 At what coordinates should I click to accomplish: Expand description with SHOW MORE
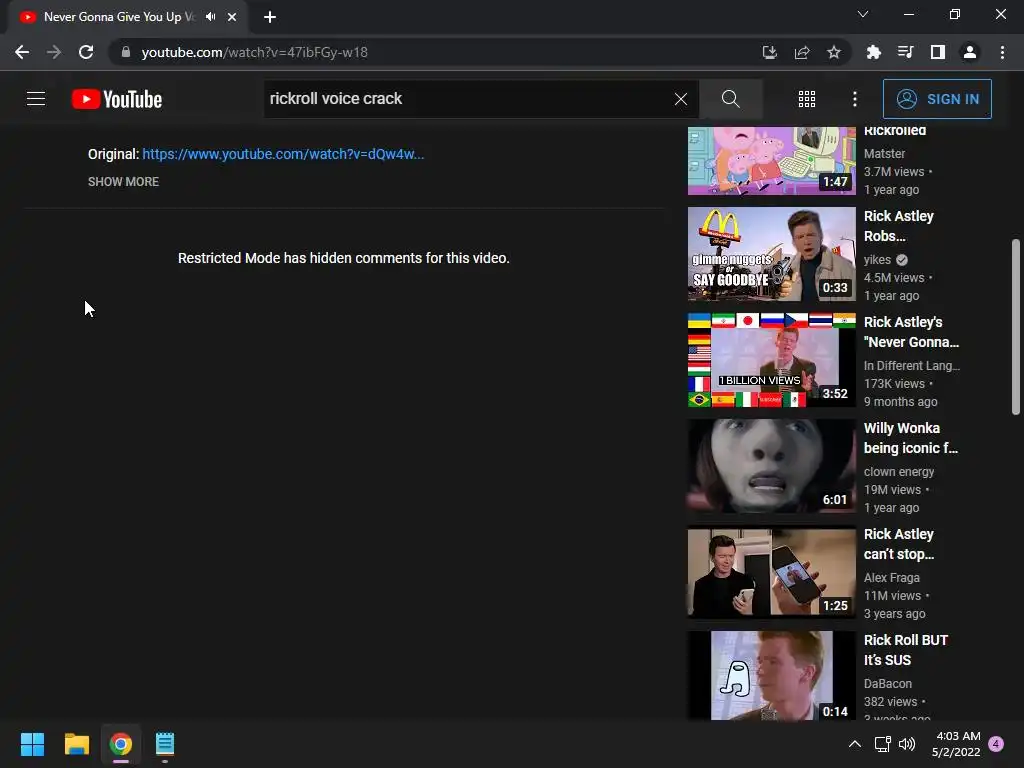(x=123, y=182)
